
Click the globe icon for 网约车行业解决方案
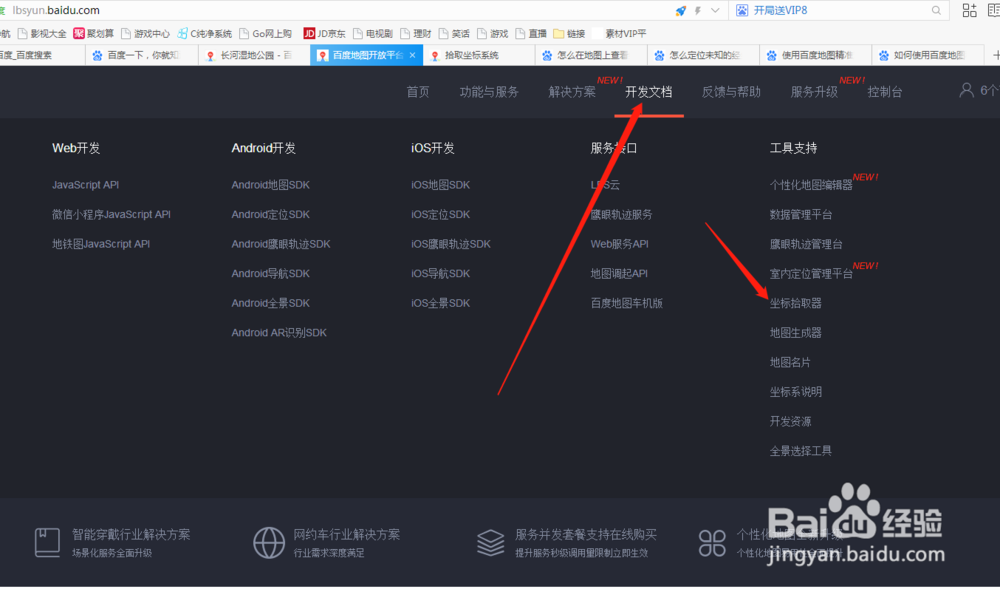point(269,542)
